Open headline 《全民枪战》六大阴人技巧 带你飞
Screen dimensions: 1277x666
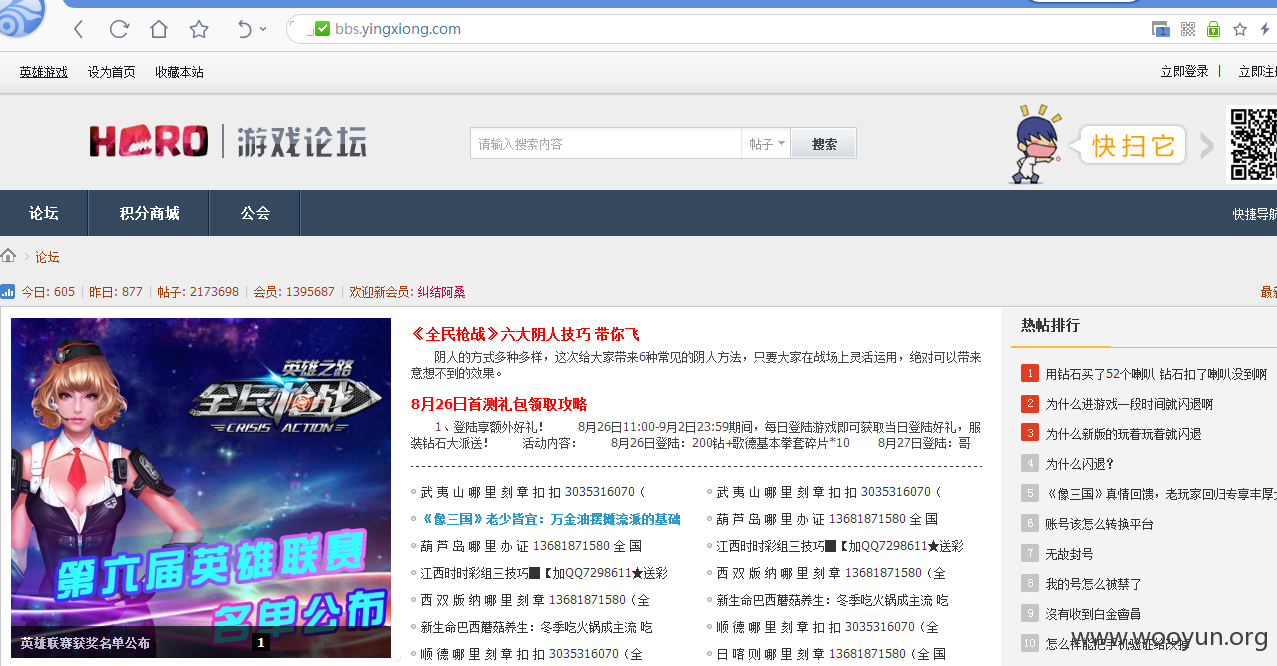(525, 334)
